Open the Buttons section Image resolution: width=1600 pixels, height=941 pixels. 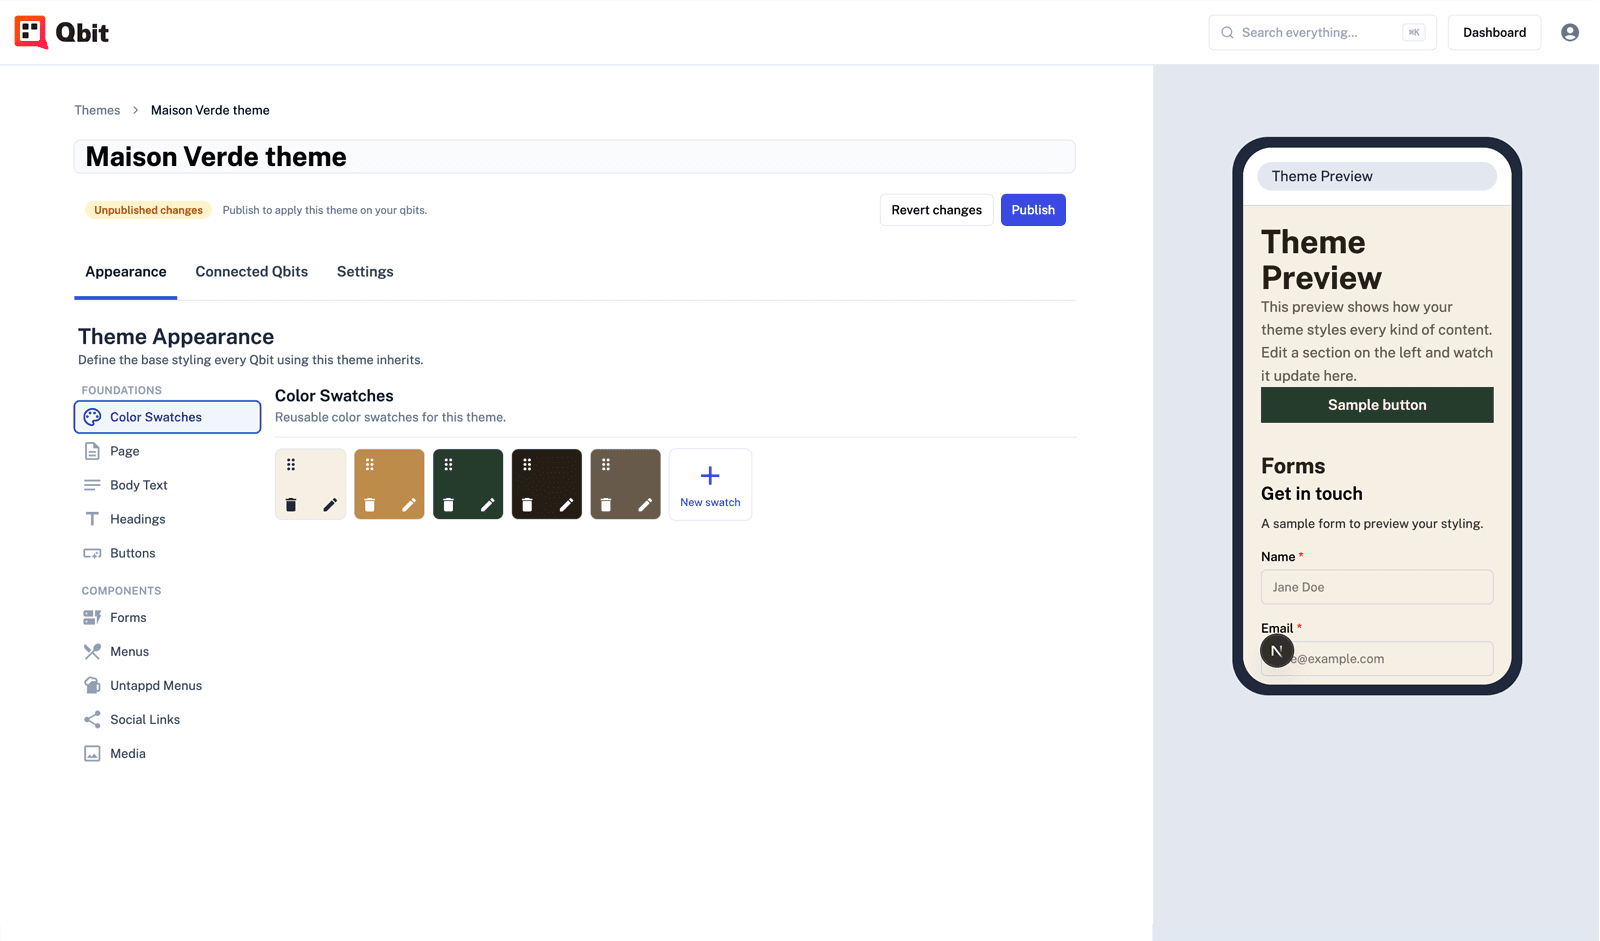pyautogui.click(x=167, y=553)
